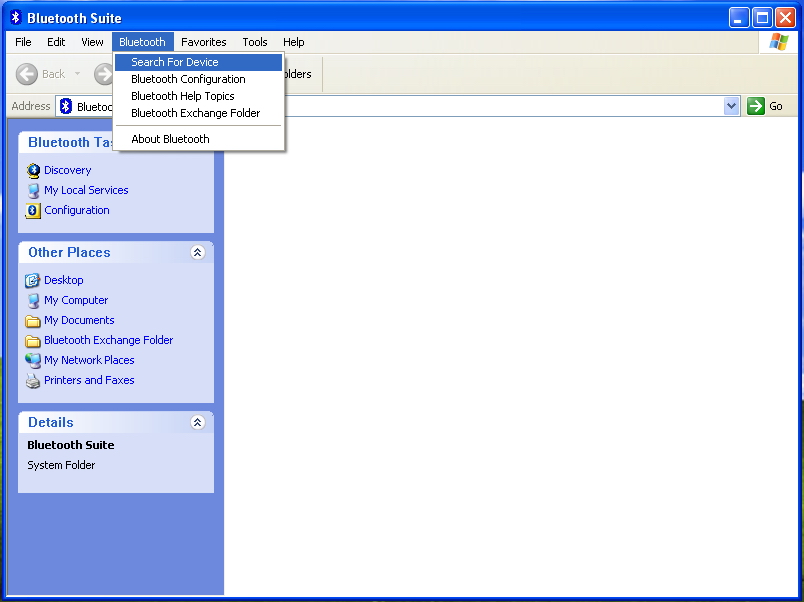Open the My Documents link
The image size is (804, 602).
79,320
